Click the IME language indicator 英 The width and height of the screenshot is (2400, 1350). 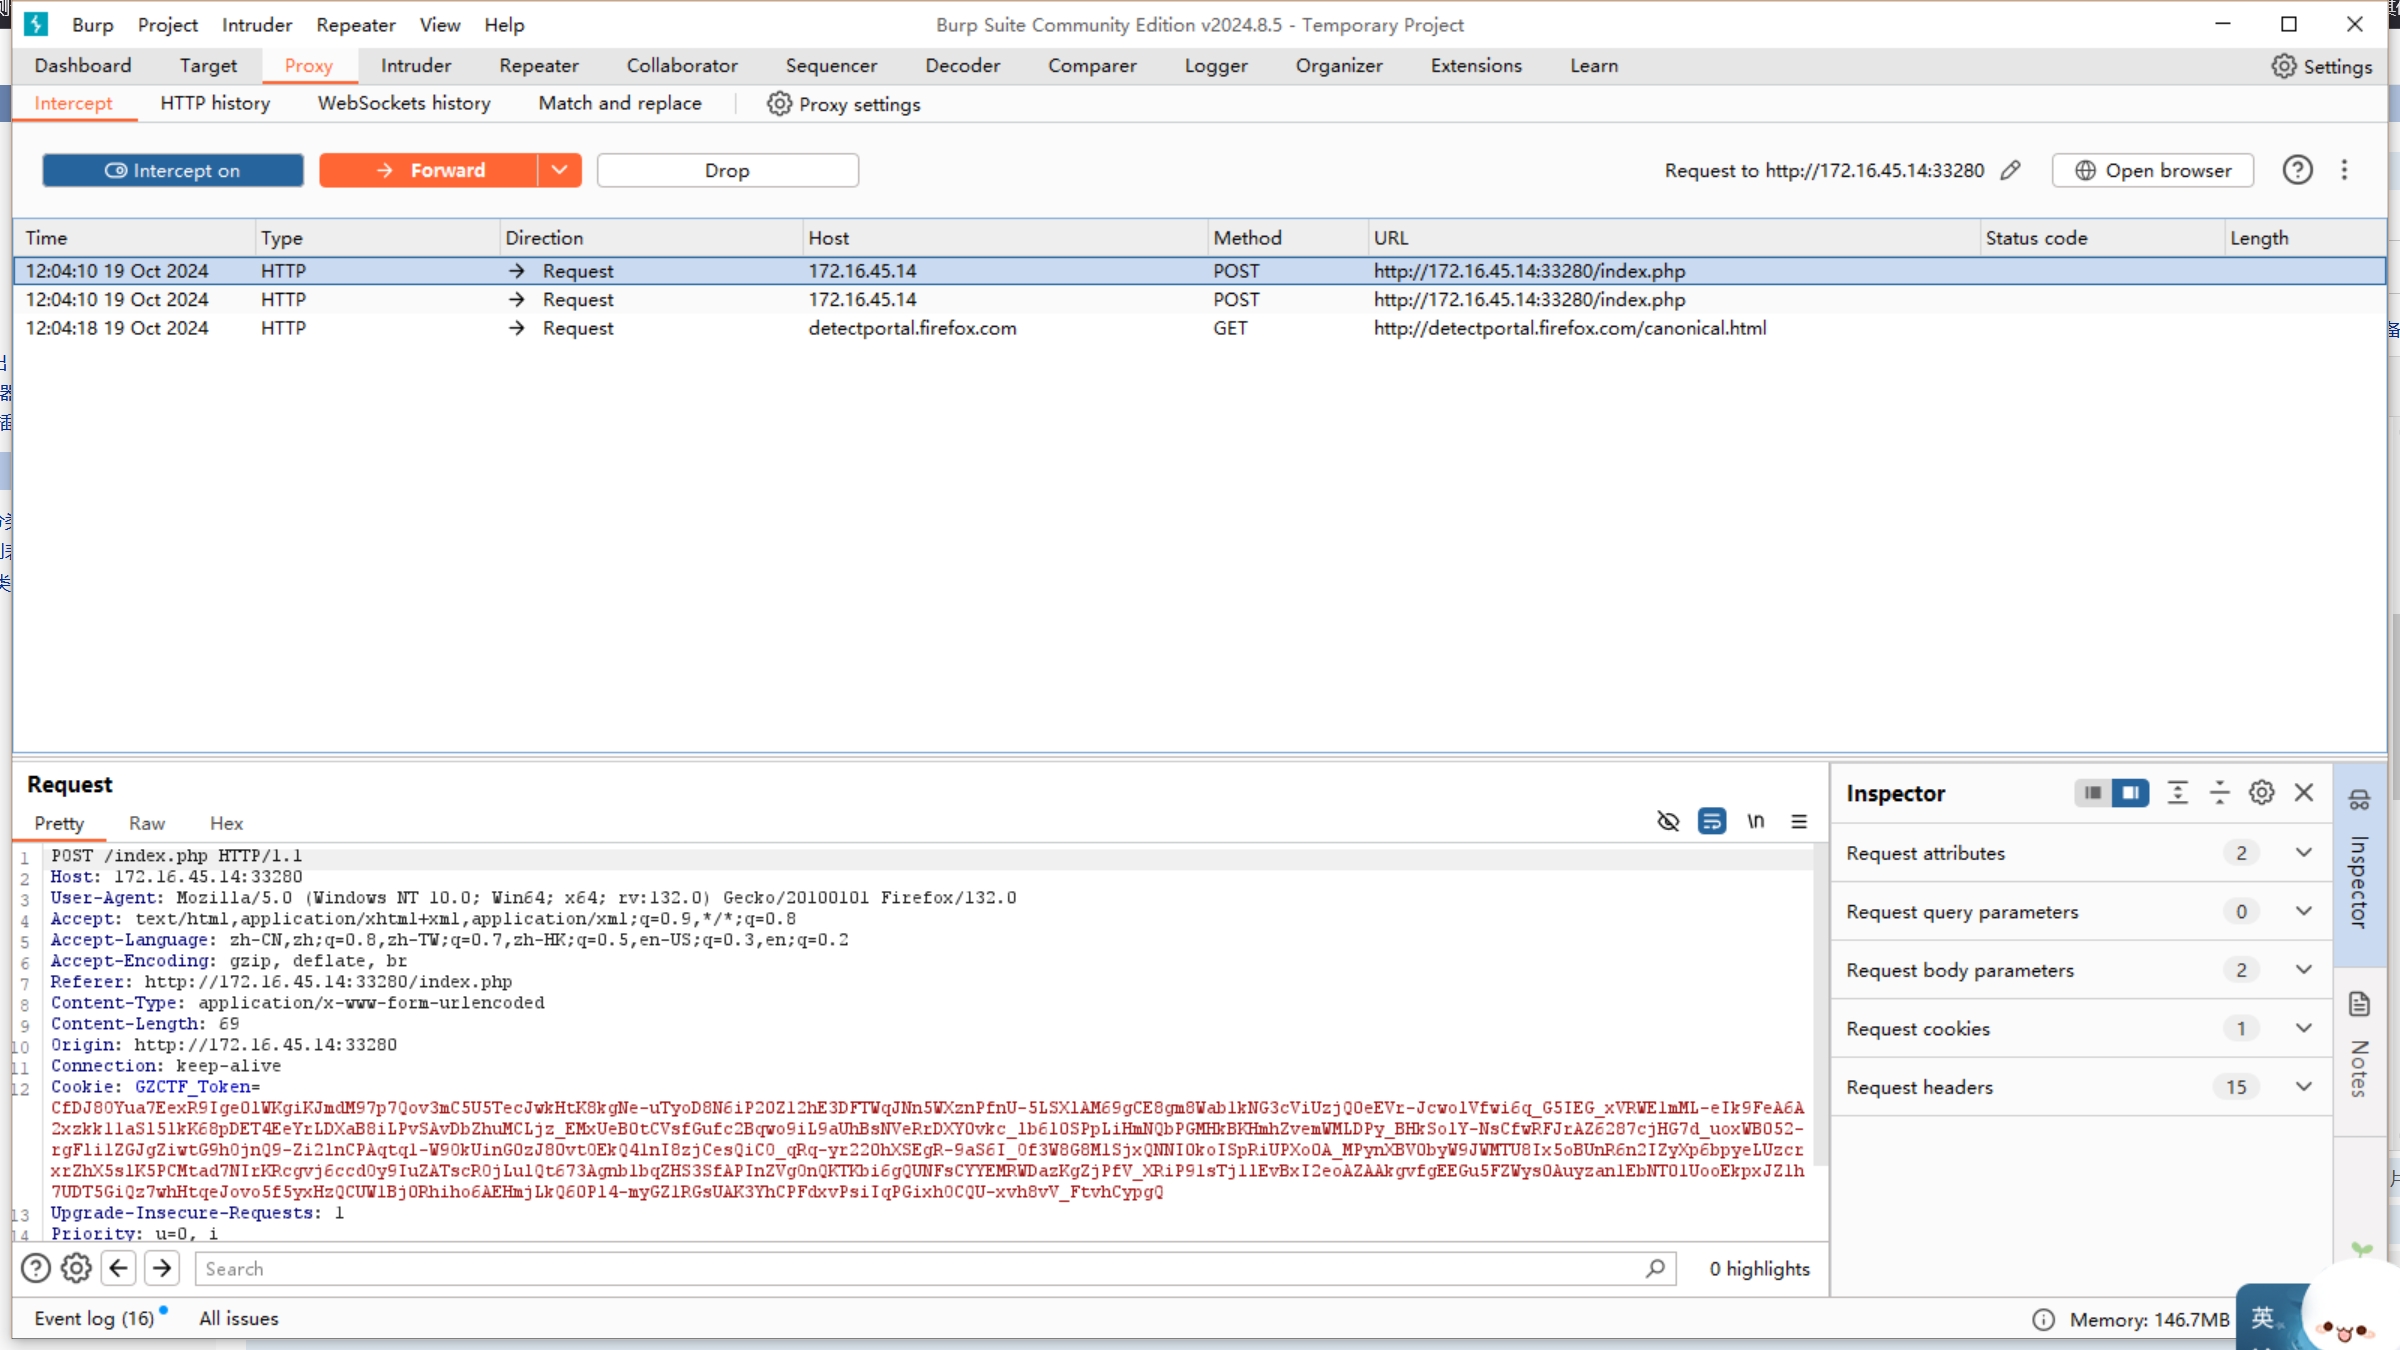(2263, 1318)
